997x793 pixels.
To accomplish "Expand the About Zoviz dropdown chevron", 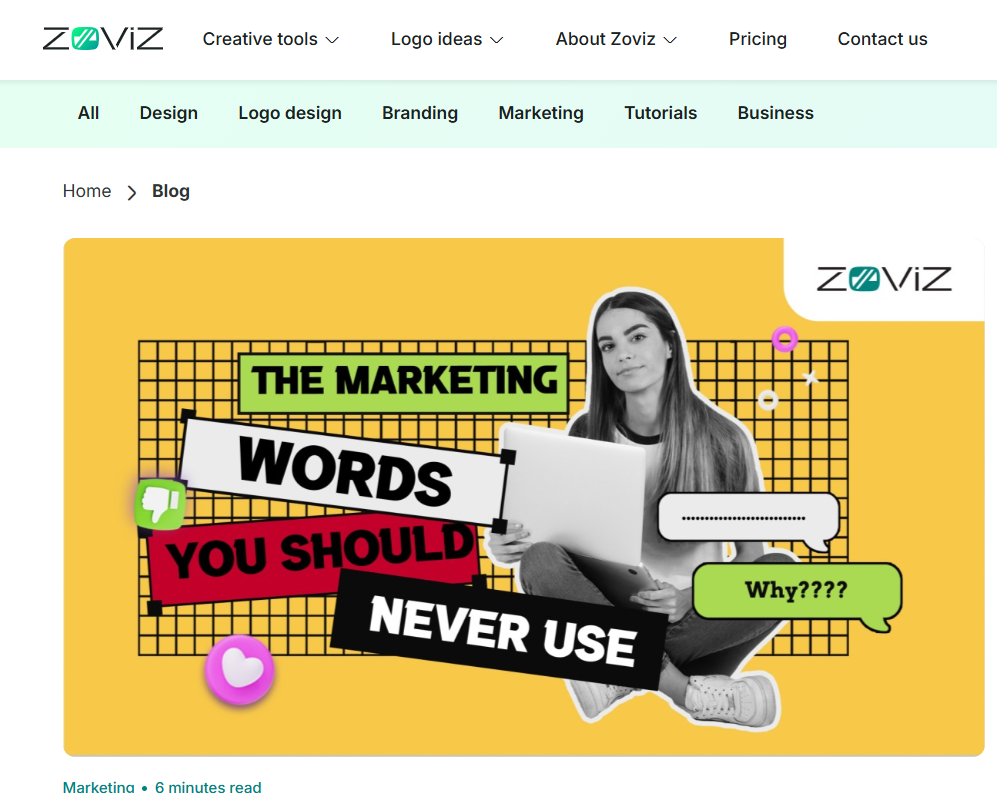I will 670,40.
